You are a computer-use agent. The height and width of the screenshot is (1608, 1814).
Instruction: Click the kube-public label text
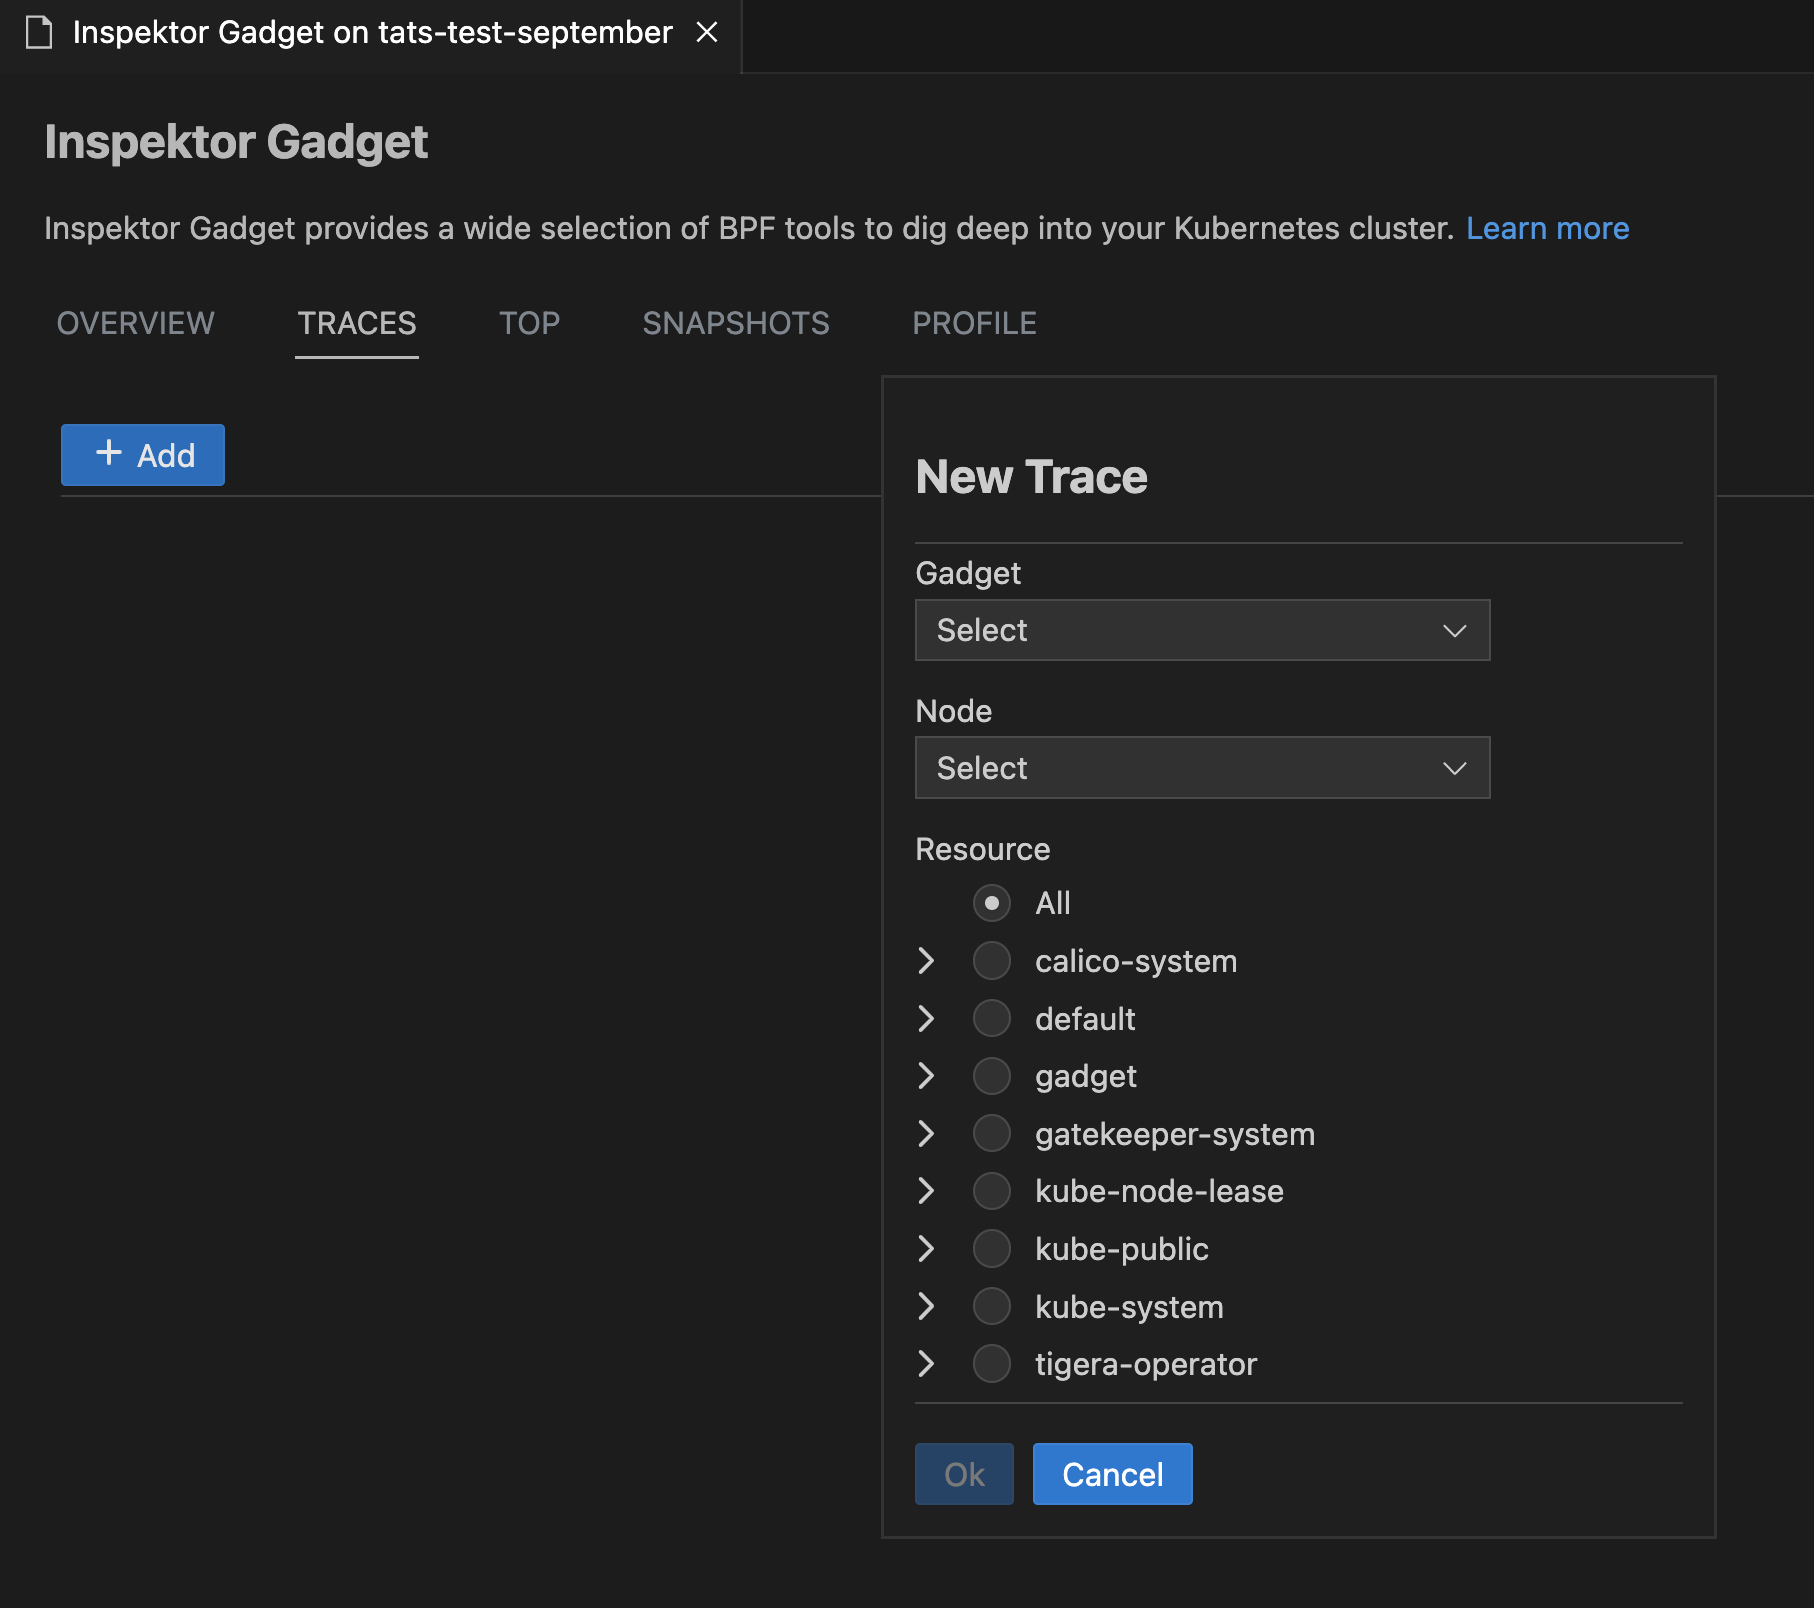coord(1122,1249)
